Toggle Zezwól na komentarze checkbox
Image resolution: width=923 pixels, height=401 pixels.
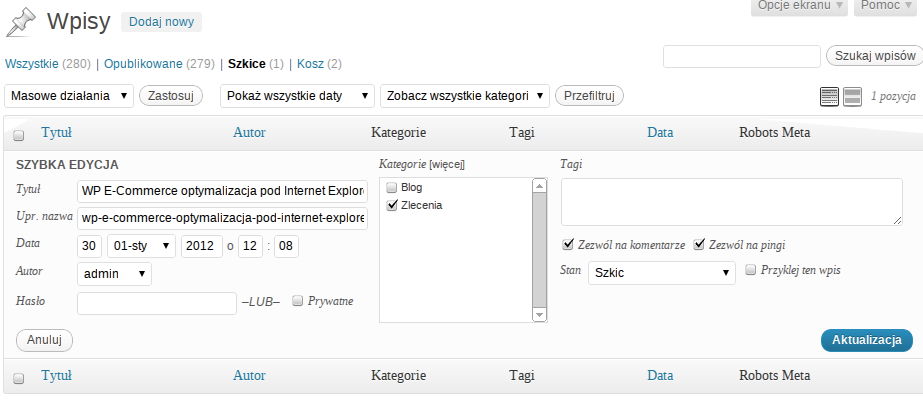568,244
